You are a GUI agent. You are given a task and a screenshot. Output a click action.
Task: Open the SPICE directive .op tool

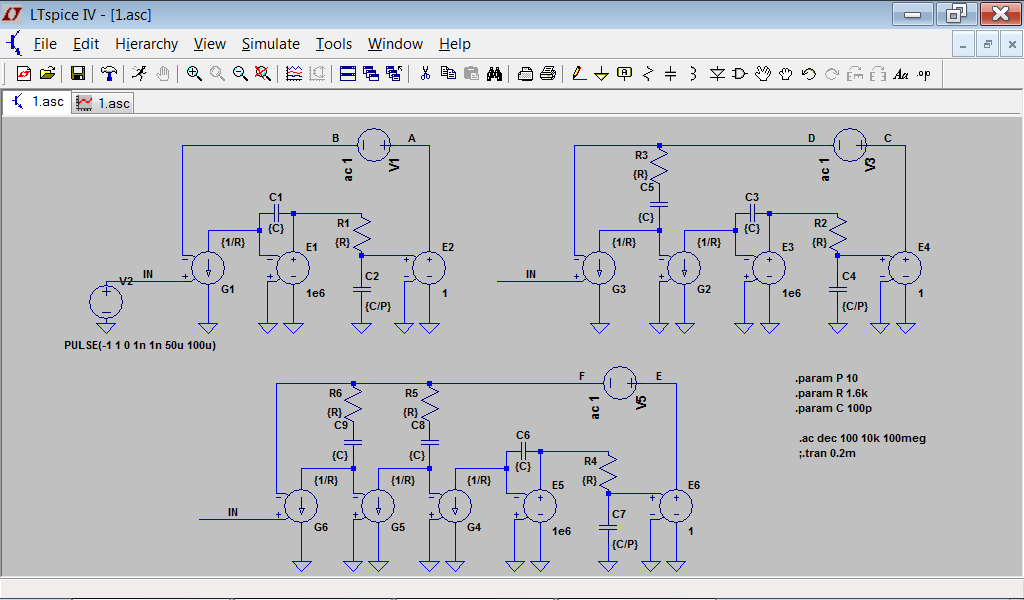tap(923, 74)
